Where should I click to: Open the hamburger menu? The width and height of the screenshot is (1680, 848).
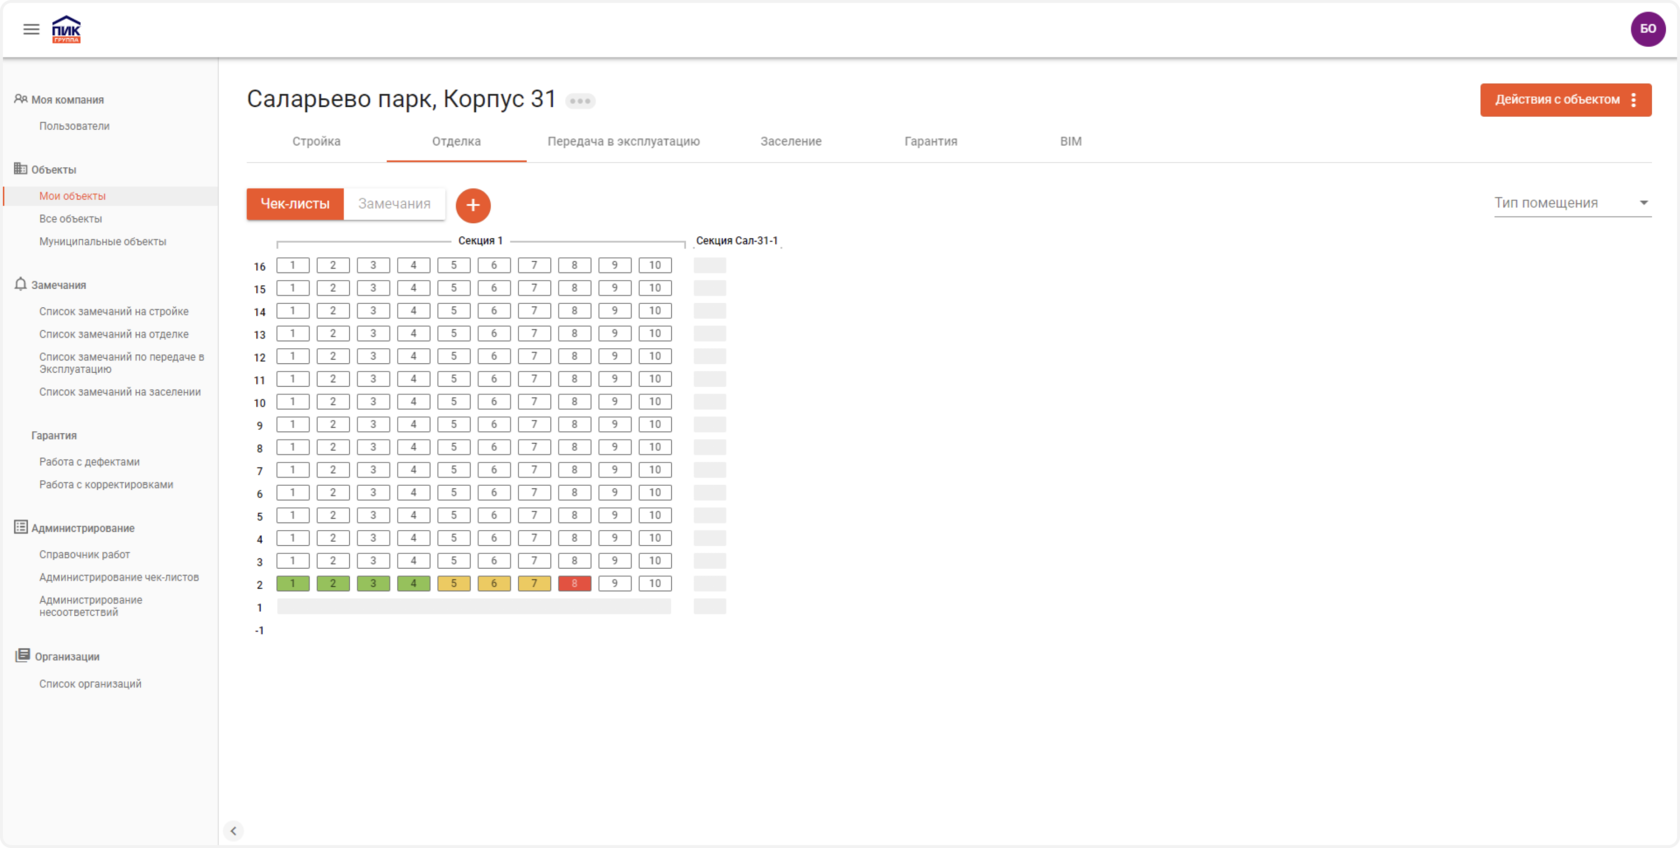pyautogui.click(x=31, y=29)
